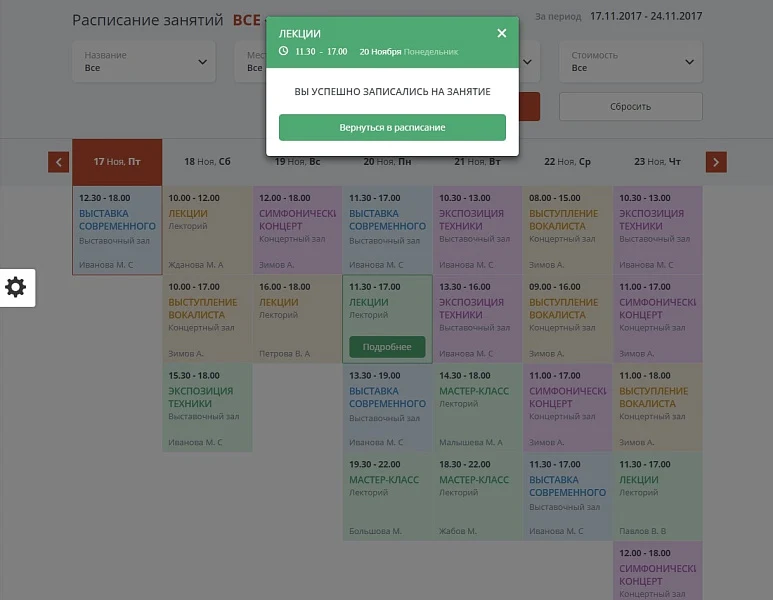Click the ЛЕКЦИИ popup title
This screenshot has height=600, width=773.
pyautogui.click(x=300, y=34)
